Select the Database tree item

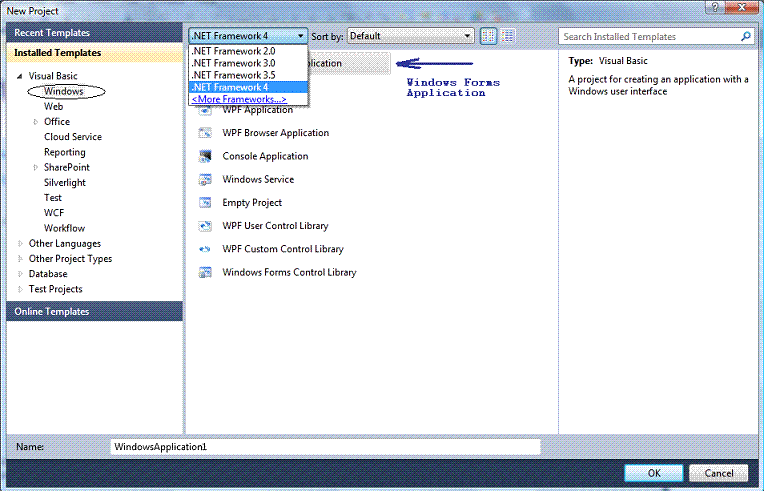pyautogui.click(x=48, y=274)
